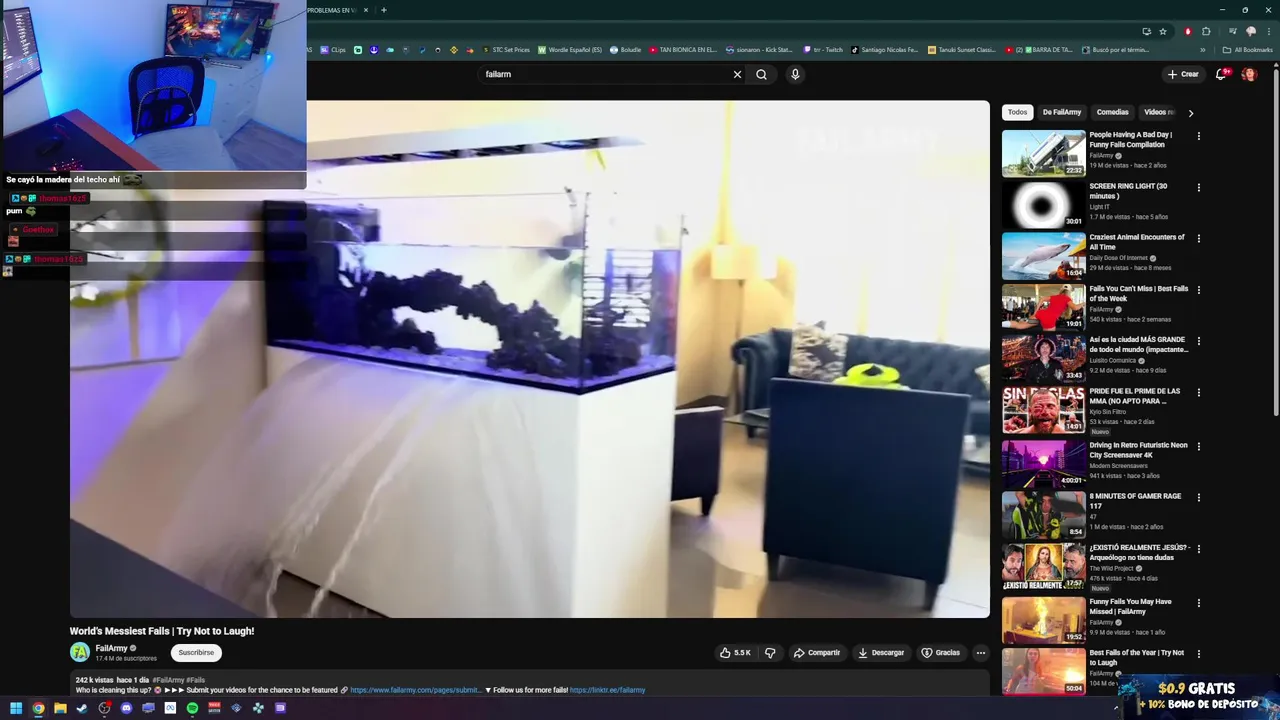
Task: Open PRIDE FUE EL PRIME DE LAS MMA title
Action: pos(1136,396)
